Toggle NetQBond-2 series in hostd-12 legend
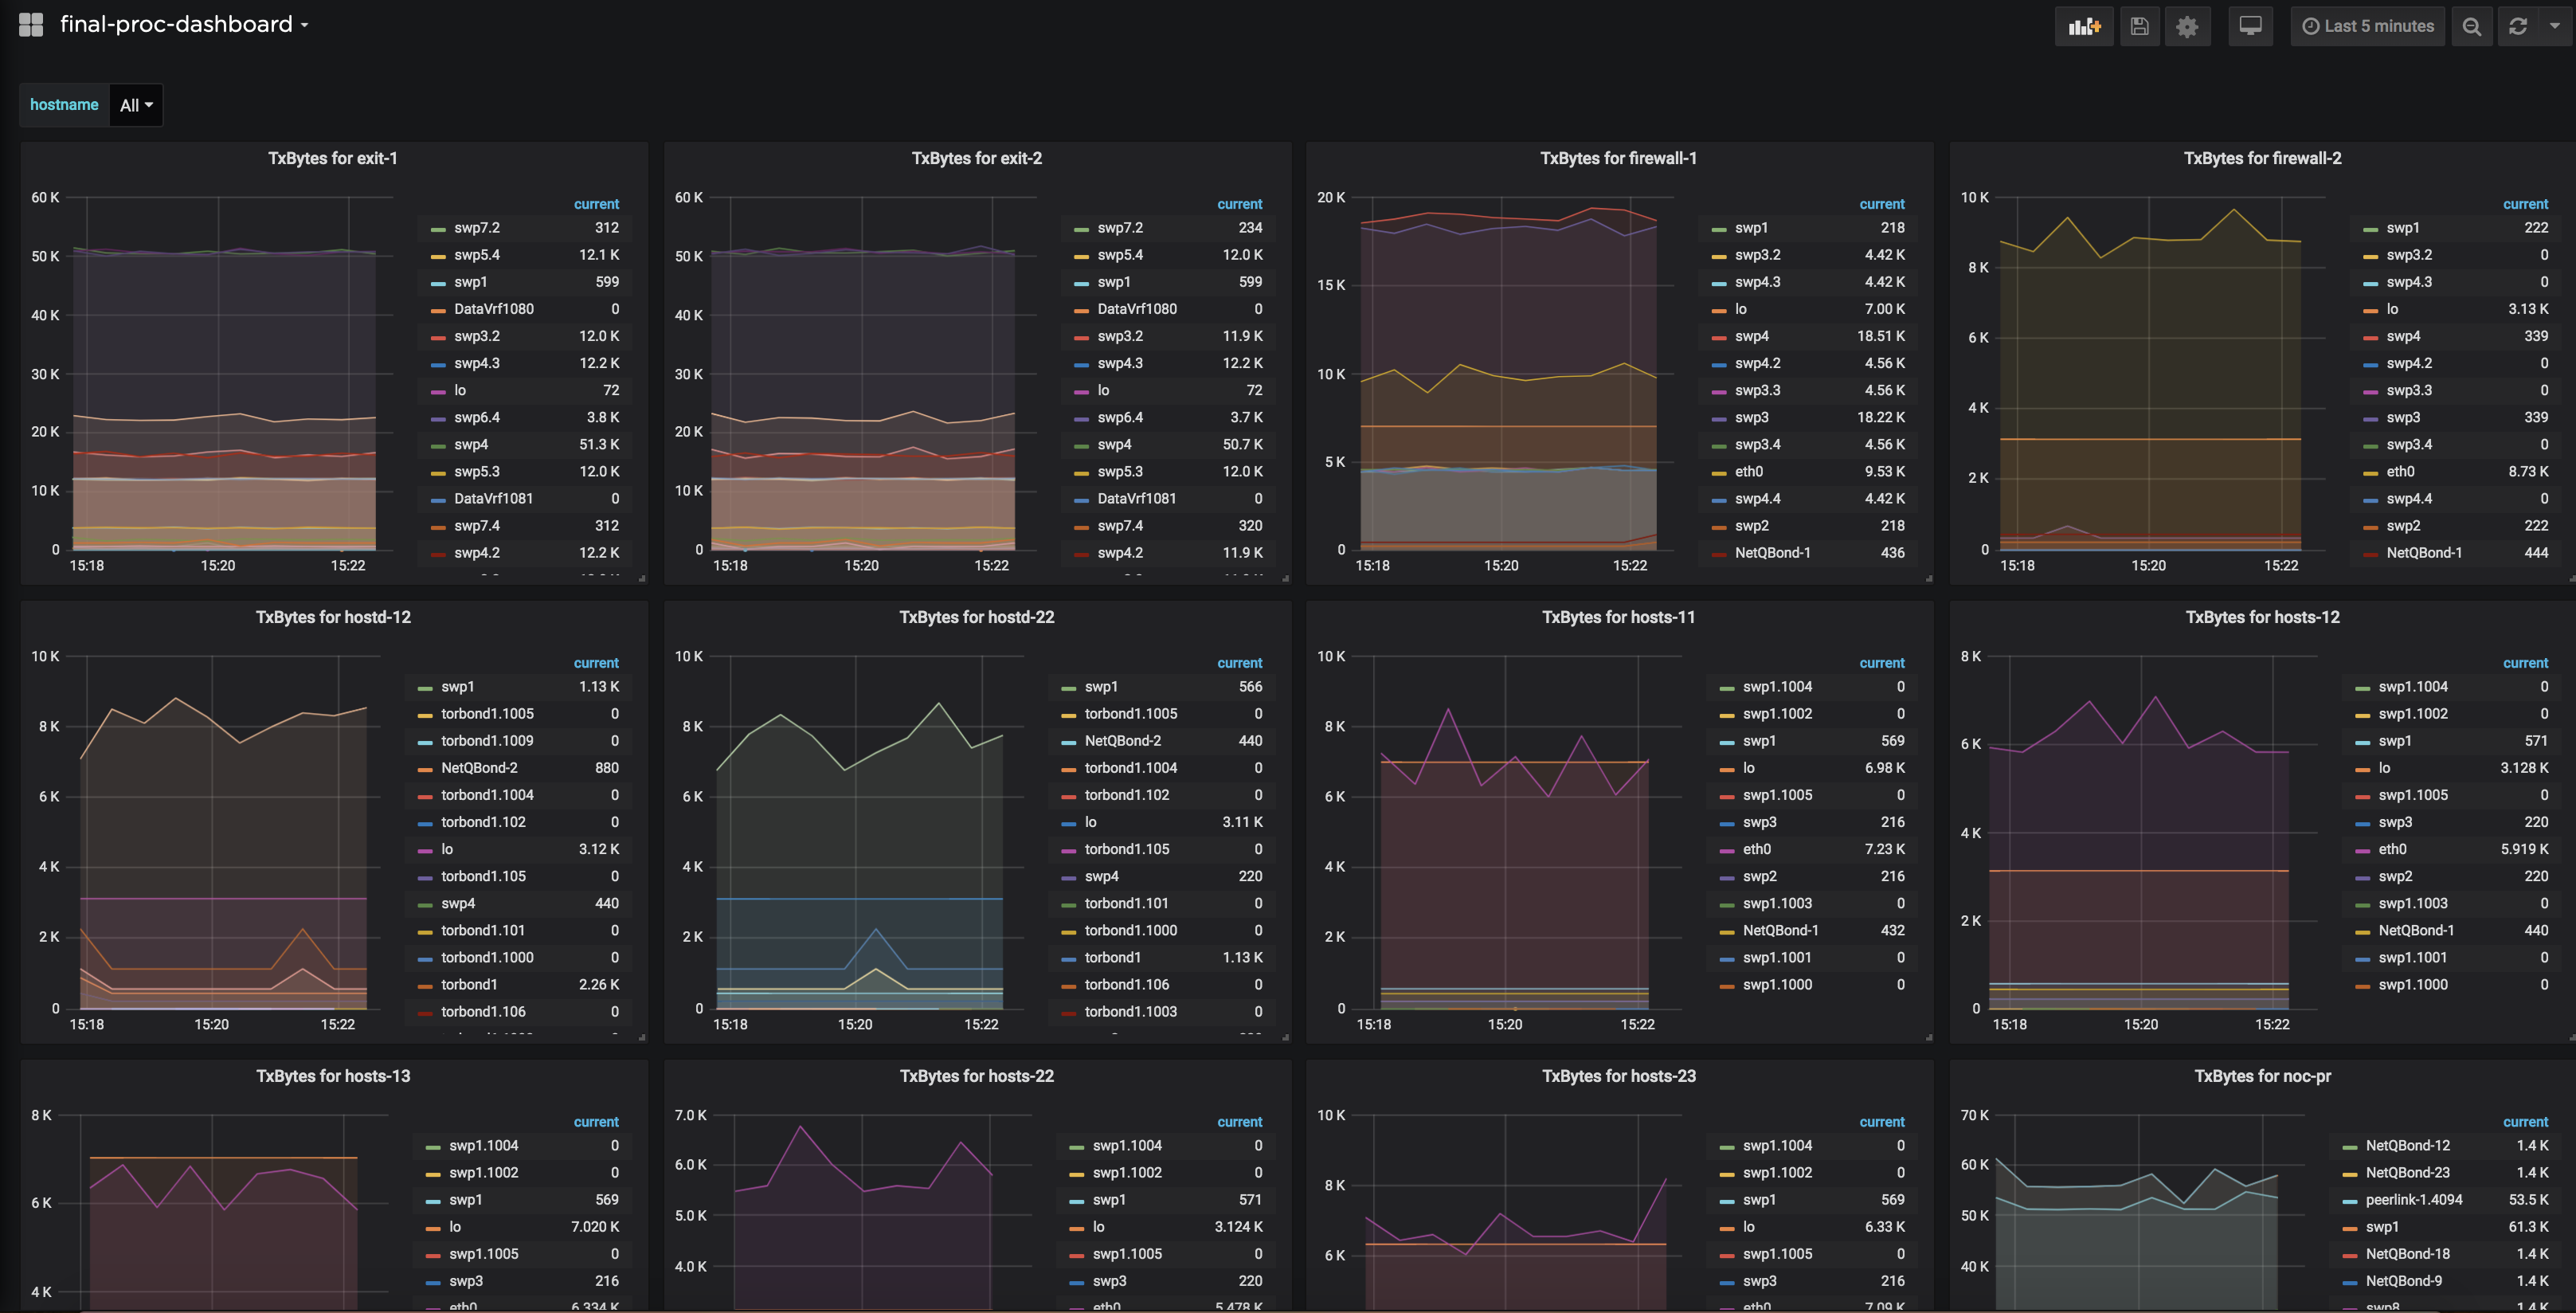This screenshot has width=2576, height=1313. pos(479,768)
